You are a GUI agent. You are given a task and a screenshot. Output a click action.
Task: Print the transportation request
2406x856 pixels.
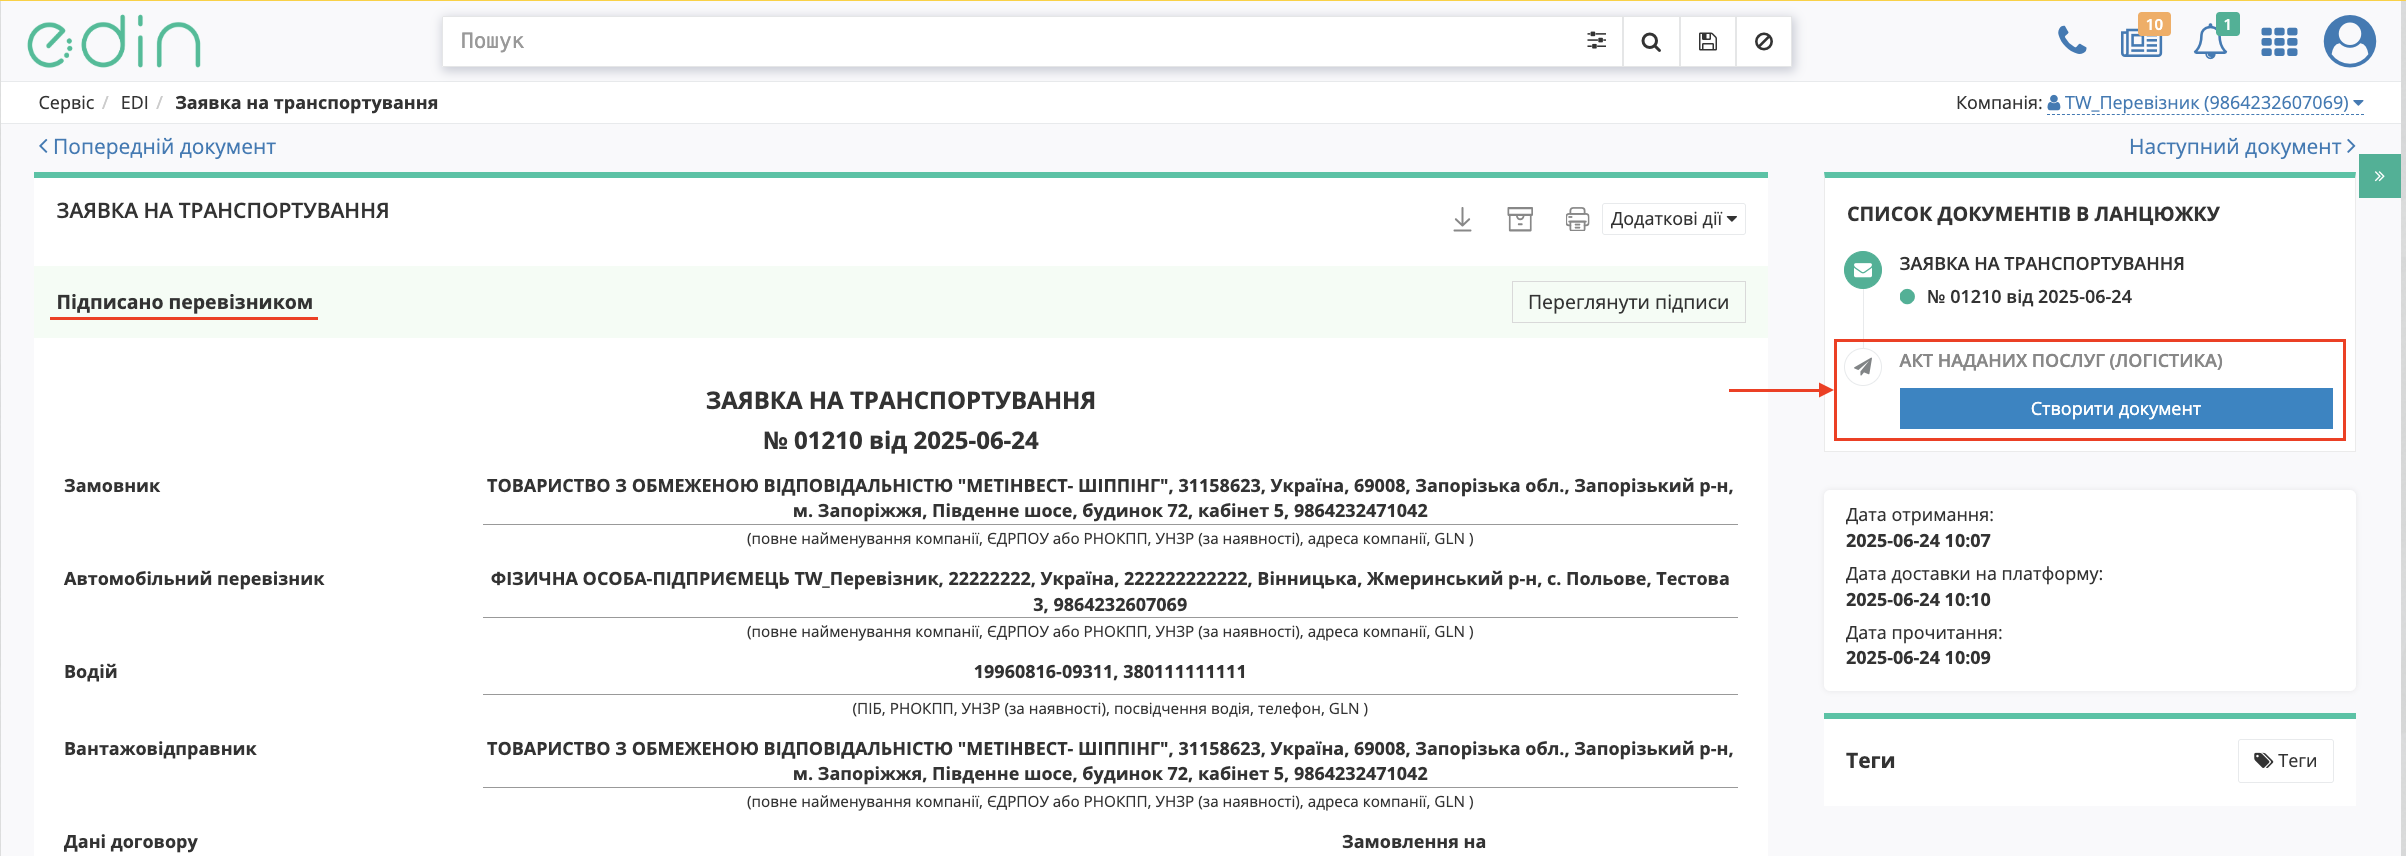(x=1577, y=219)
